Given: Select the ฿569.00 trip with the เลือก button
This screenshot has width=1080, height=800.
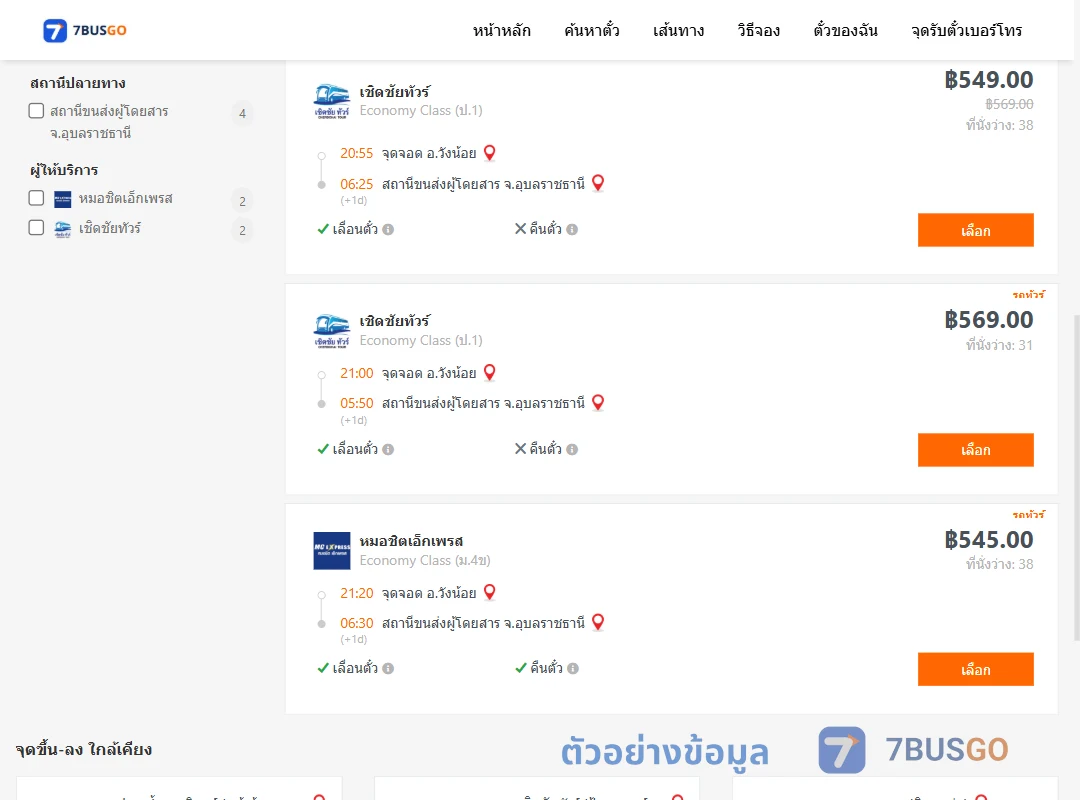Looking at the screenshot, I should coord(975,450).
